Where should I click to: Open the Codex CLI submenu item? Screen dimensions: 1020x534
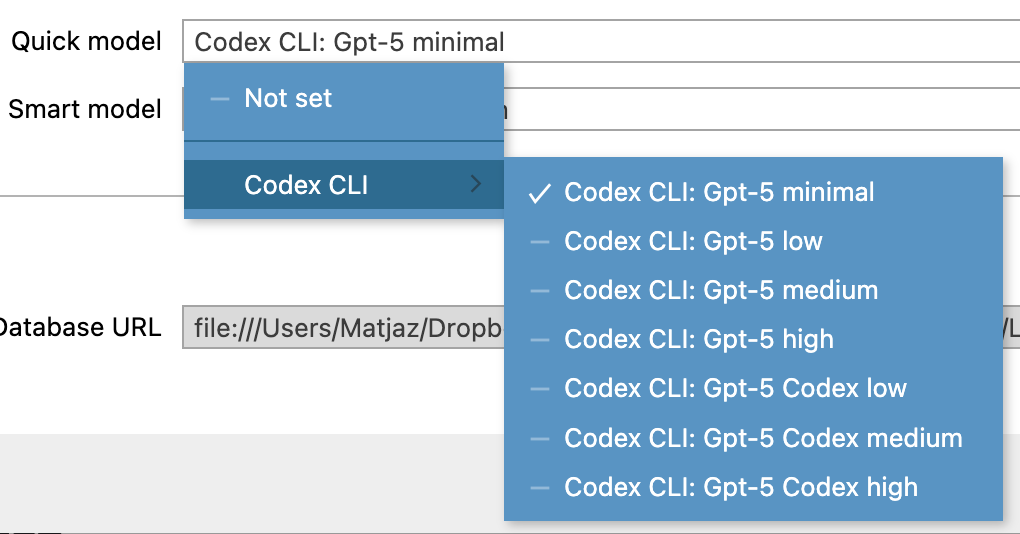[x=306, y=184]
